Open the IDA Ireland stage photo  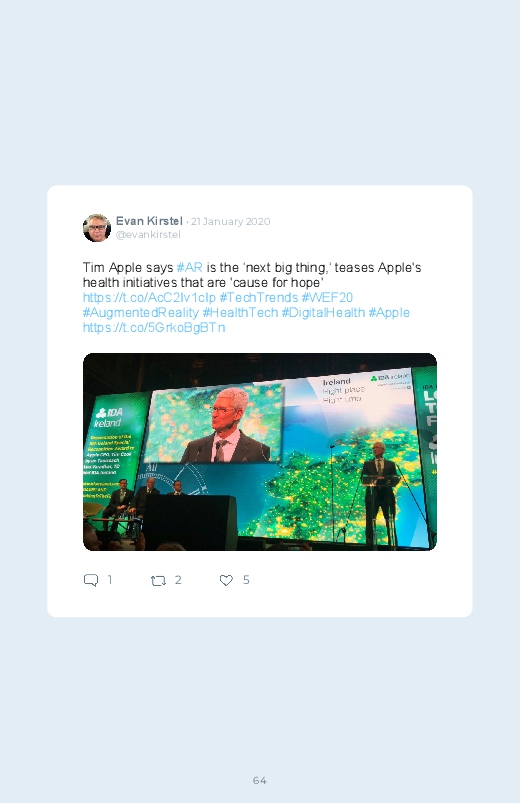click(260, 452)
